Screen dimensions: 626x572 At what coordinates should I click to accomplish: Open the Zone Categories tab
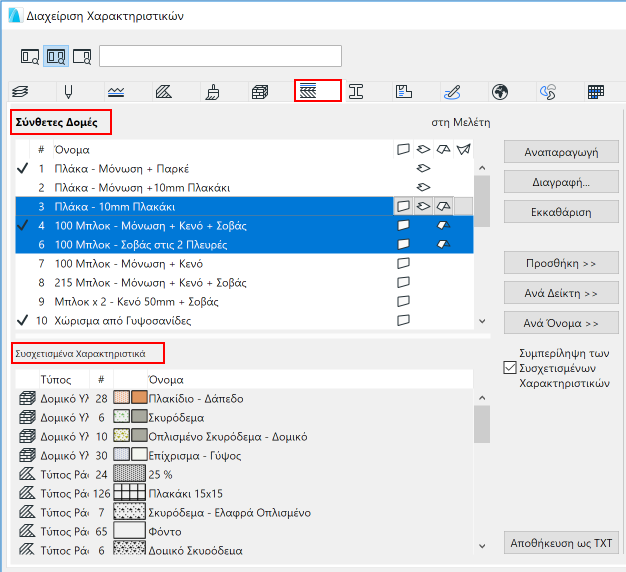point(404,91)
